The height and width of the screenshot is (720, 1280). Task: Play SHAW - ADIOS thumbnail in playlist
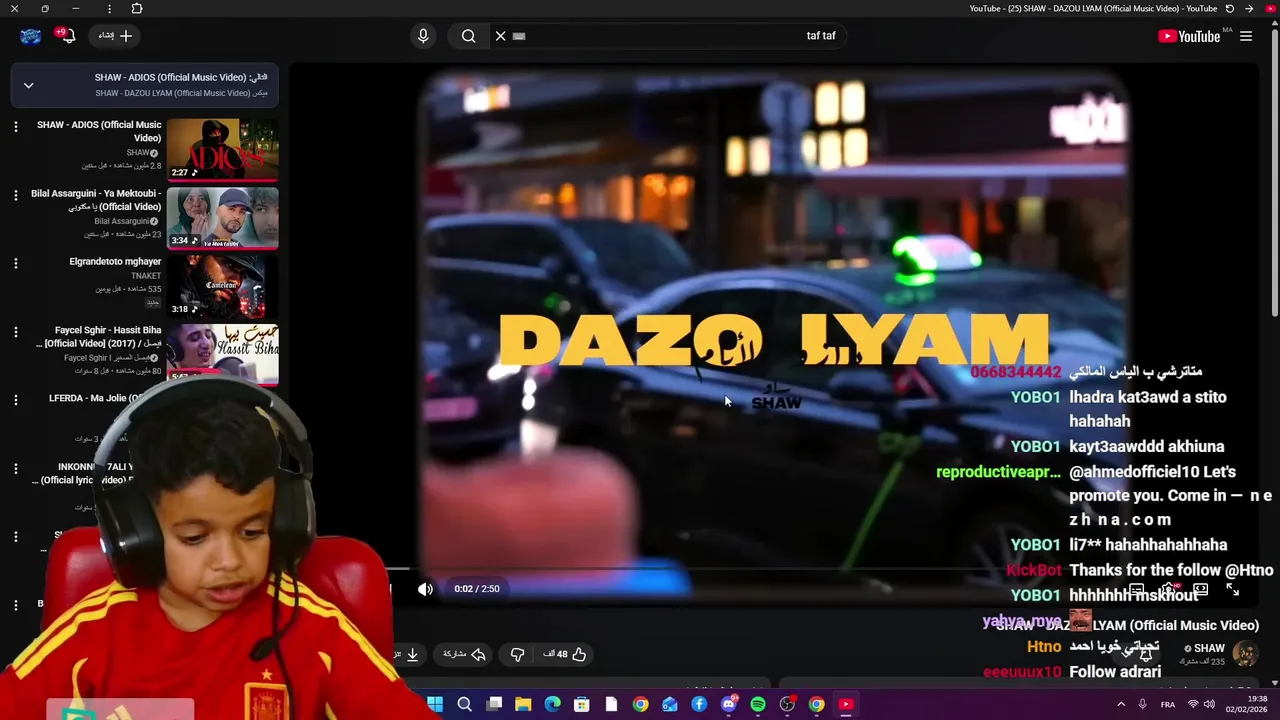pyautogui.click(x=222, y=150)
